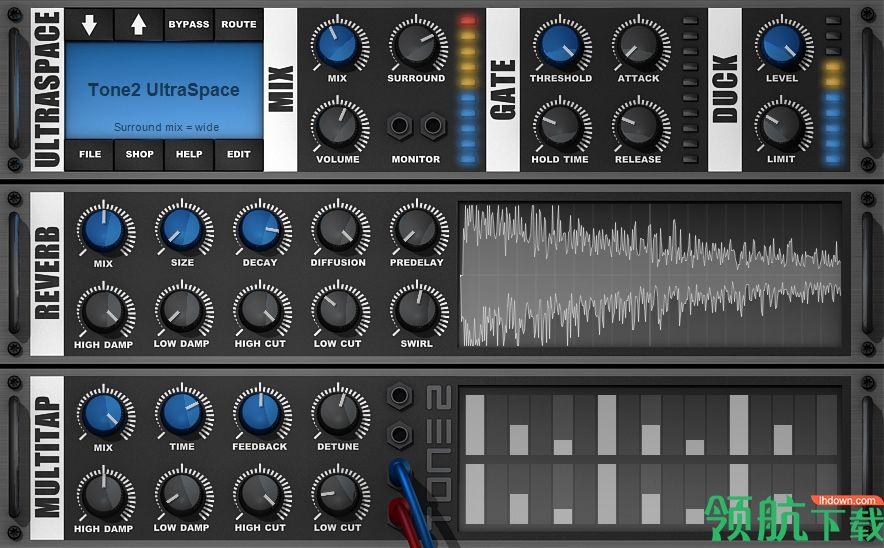This screenshot has width=884, height=548.
Task: Click the reverb LOW DAMP knob
Action: click(x=182, y=310)
